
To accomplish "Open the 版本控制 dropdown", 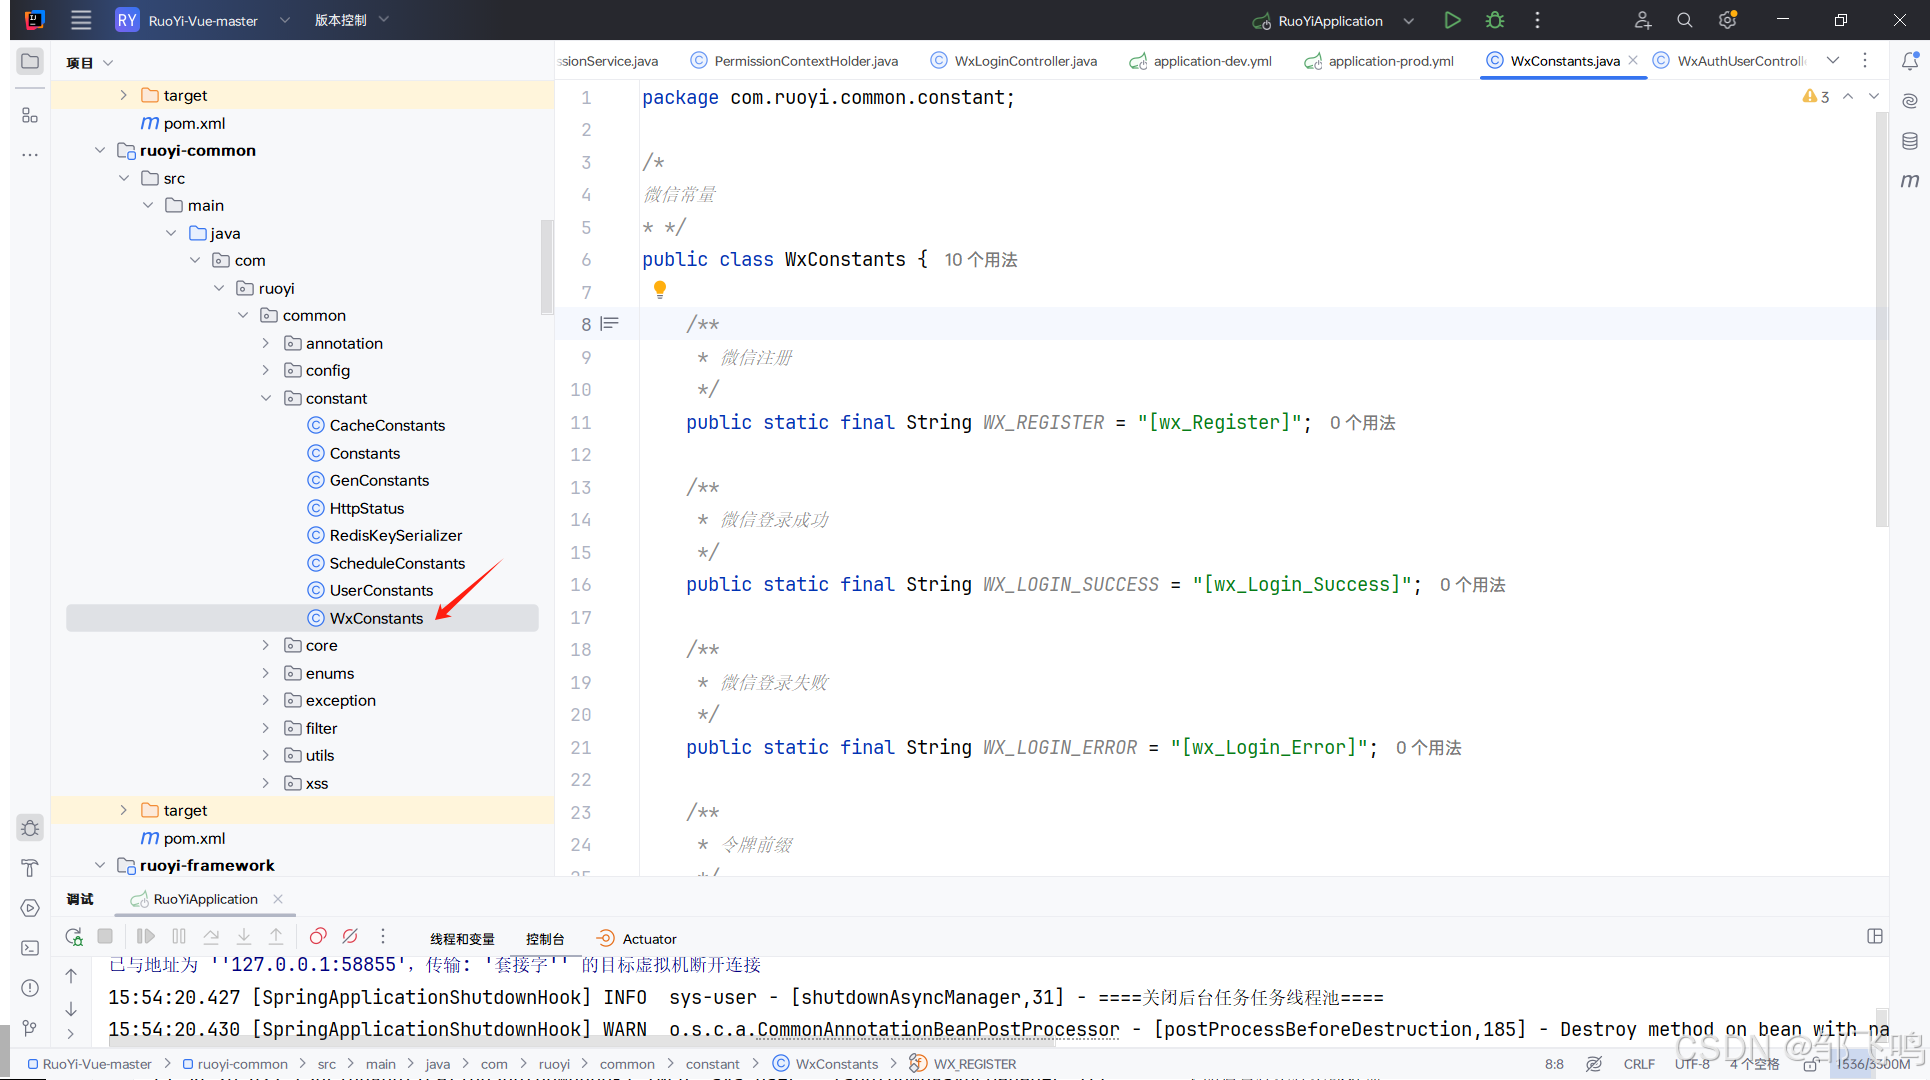I will [x=352, y=20].
